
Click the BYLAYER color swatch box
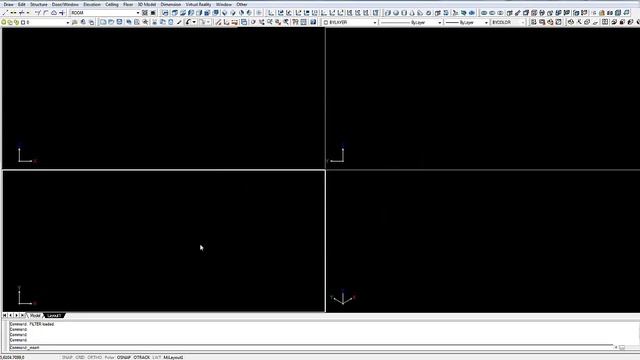click(326, 22)
